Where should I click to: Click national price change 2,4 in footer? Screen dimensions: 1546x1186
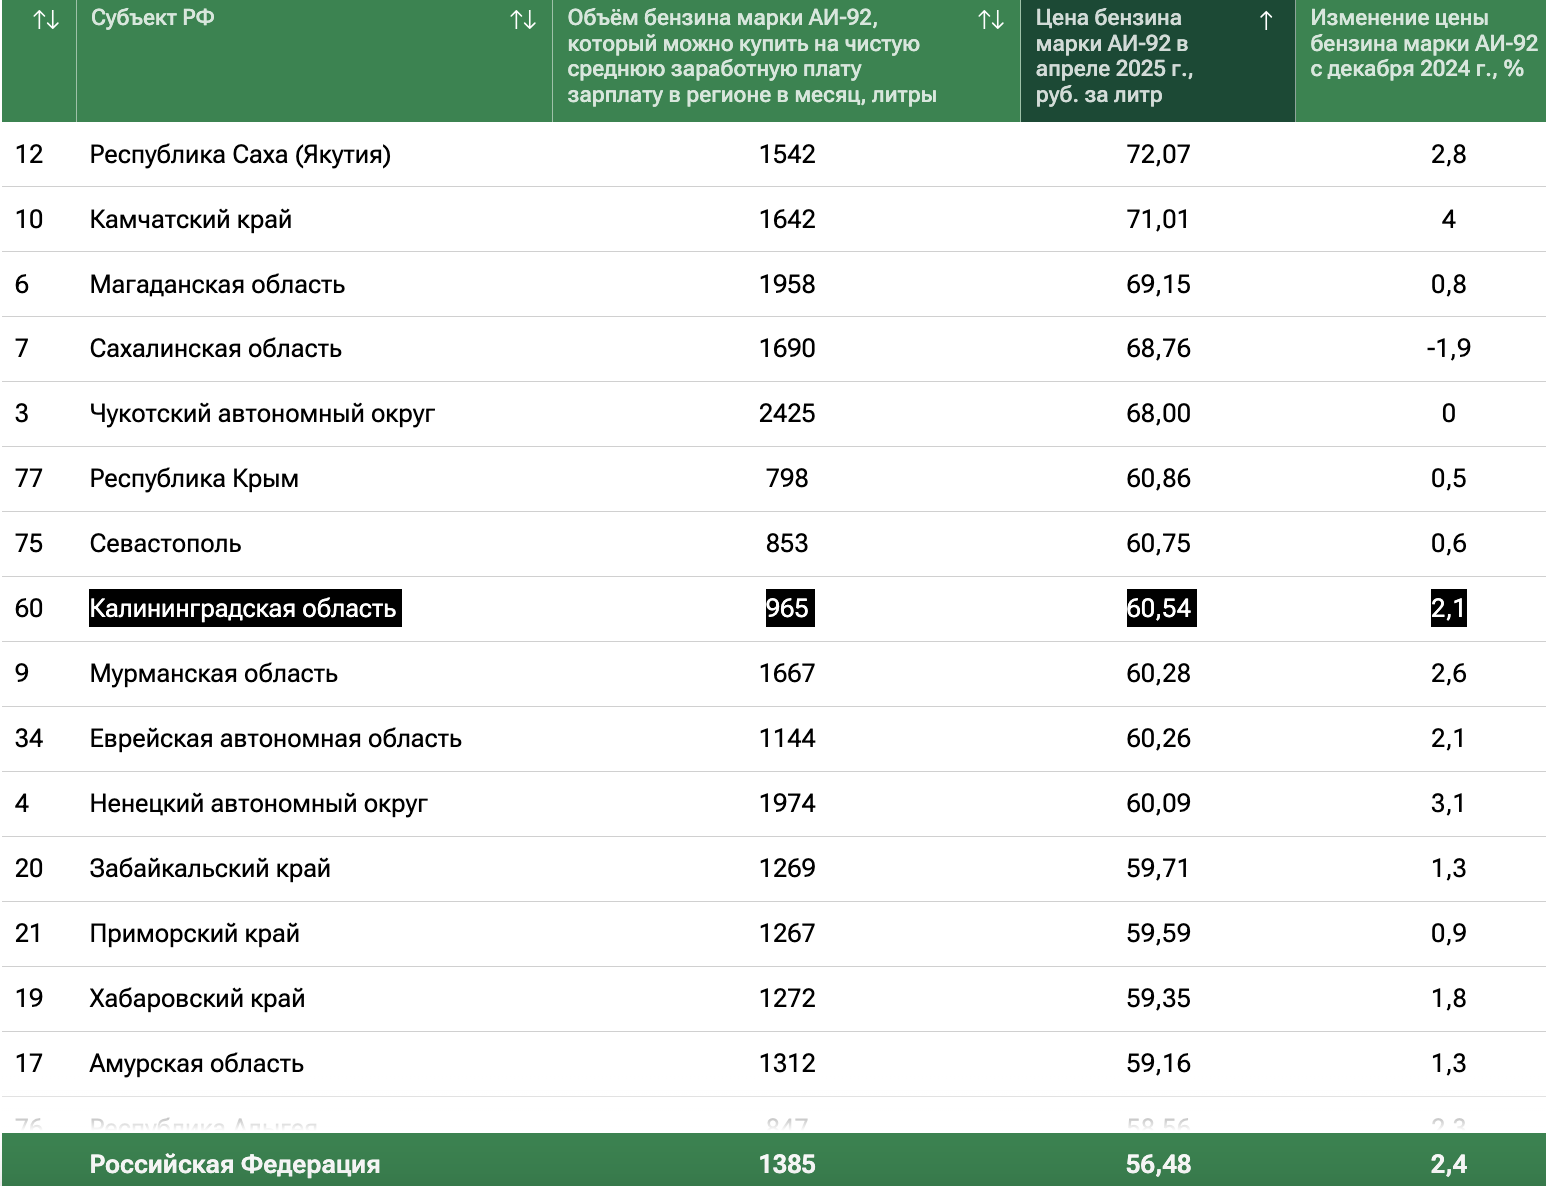1448,1165
